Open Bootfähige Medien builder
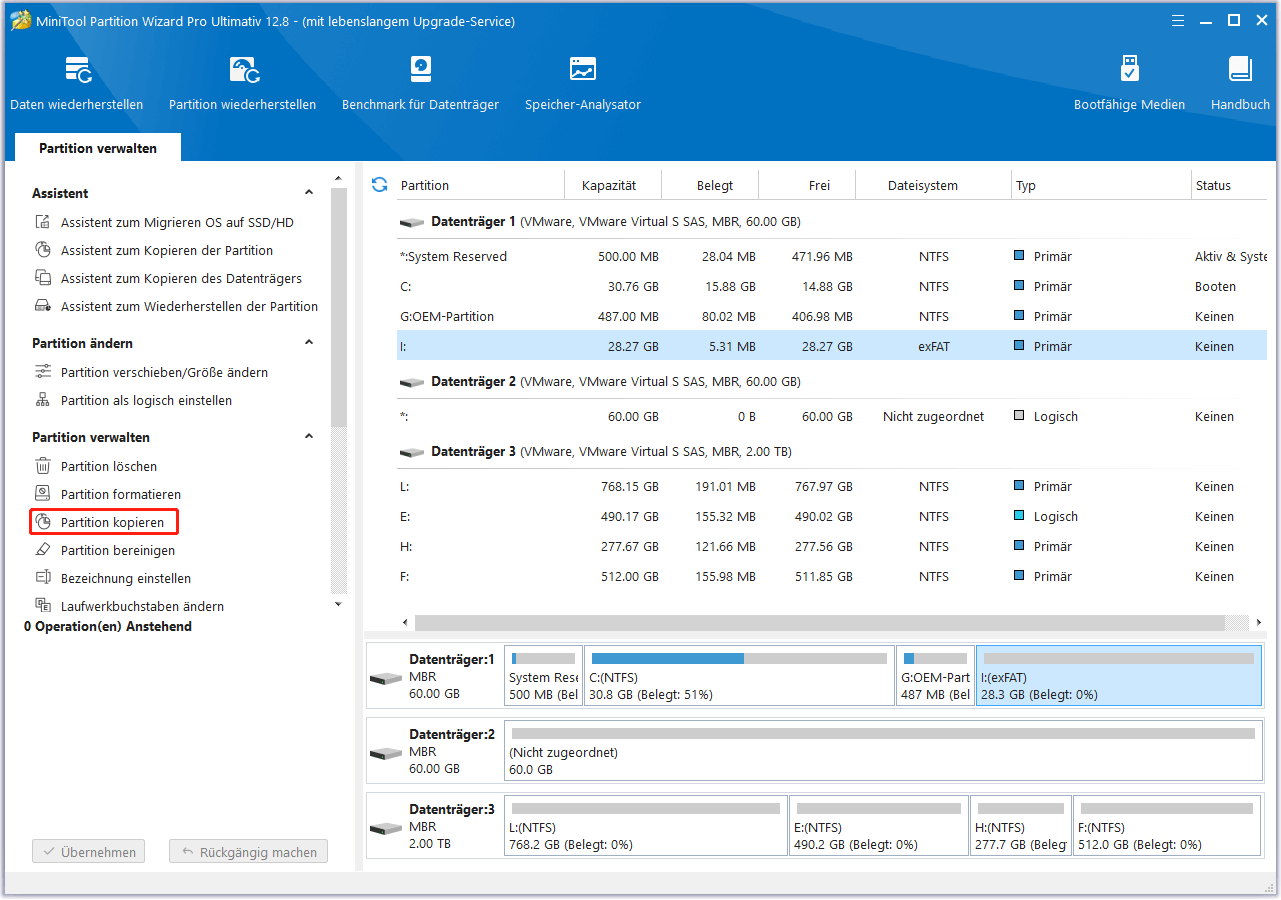This screenshot has height=900, width=1281. [1129, 83]
